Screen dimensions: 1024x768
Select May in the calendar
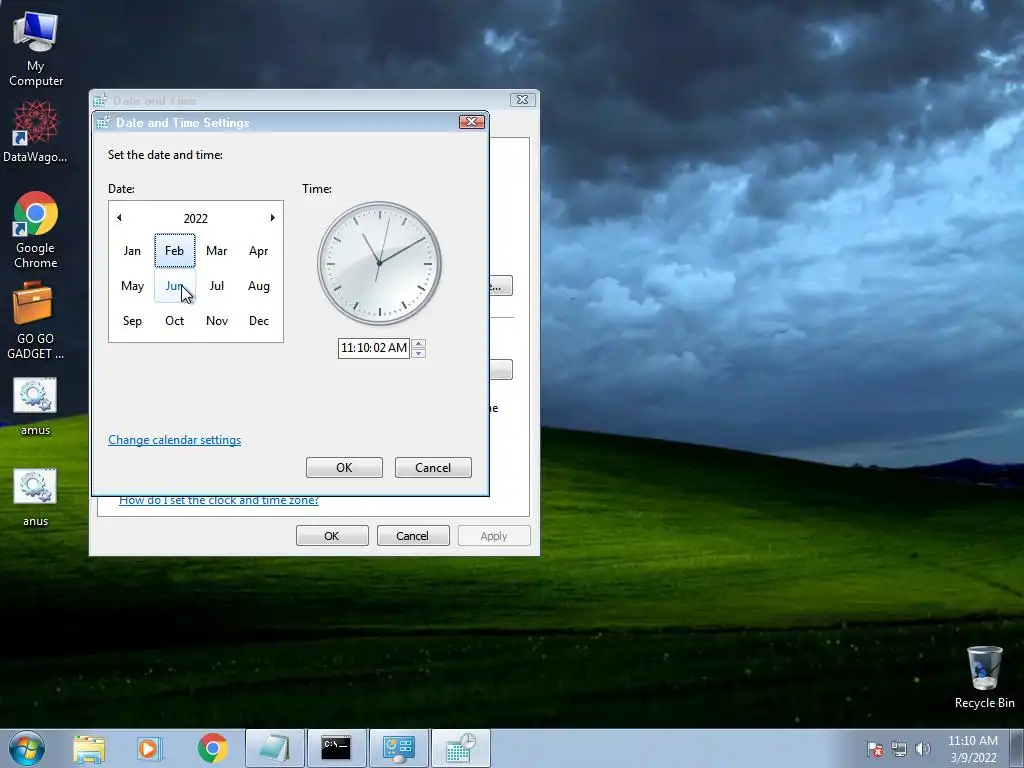point(132,286)
